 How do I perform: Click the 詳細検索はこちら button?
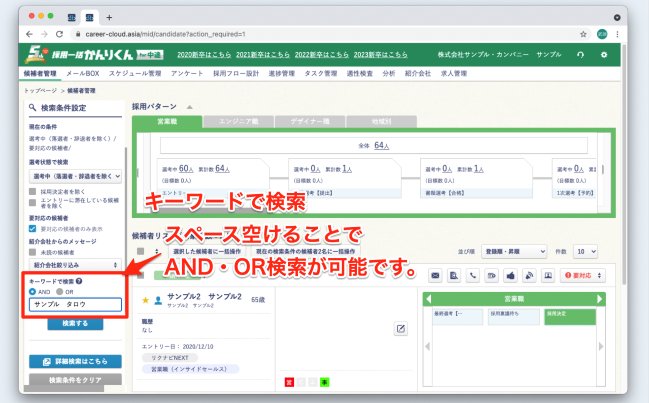[x=75, y=361]
